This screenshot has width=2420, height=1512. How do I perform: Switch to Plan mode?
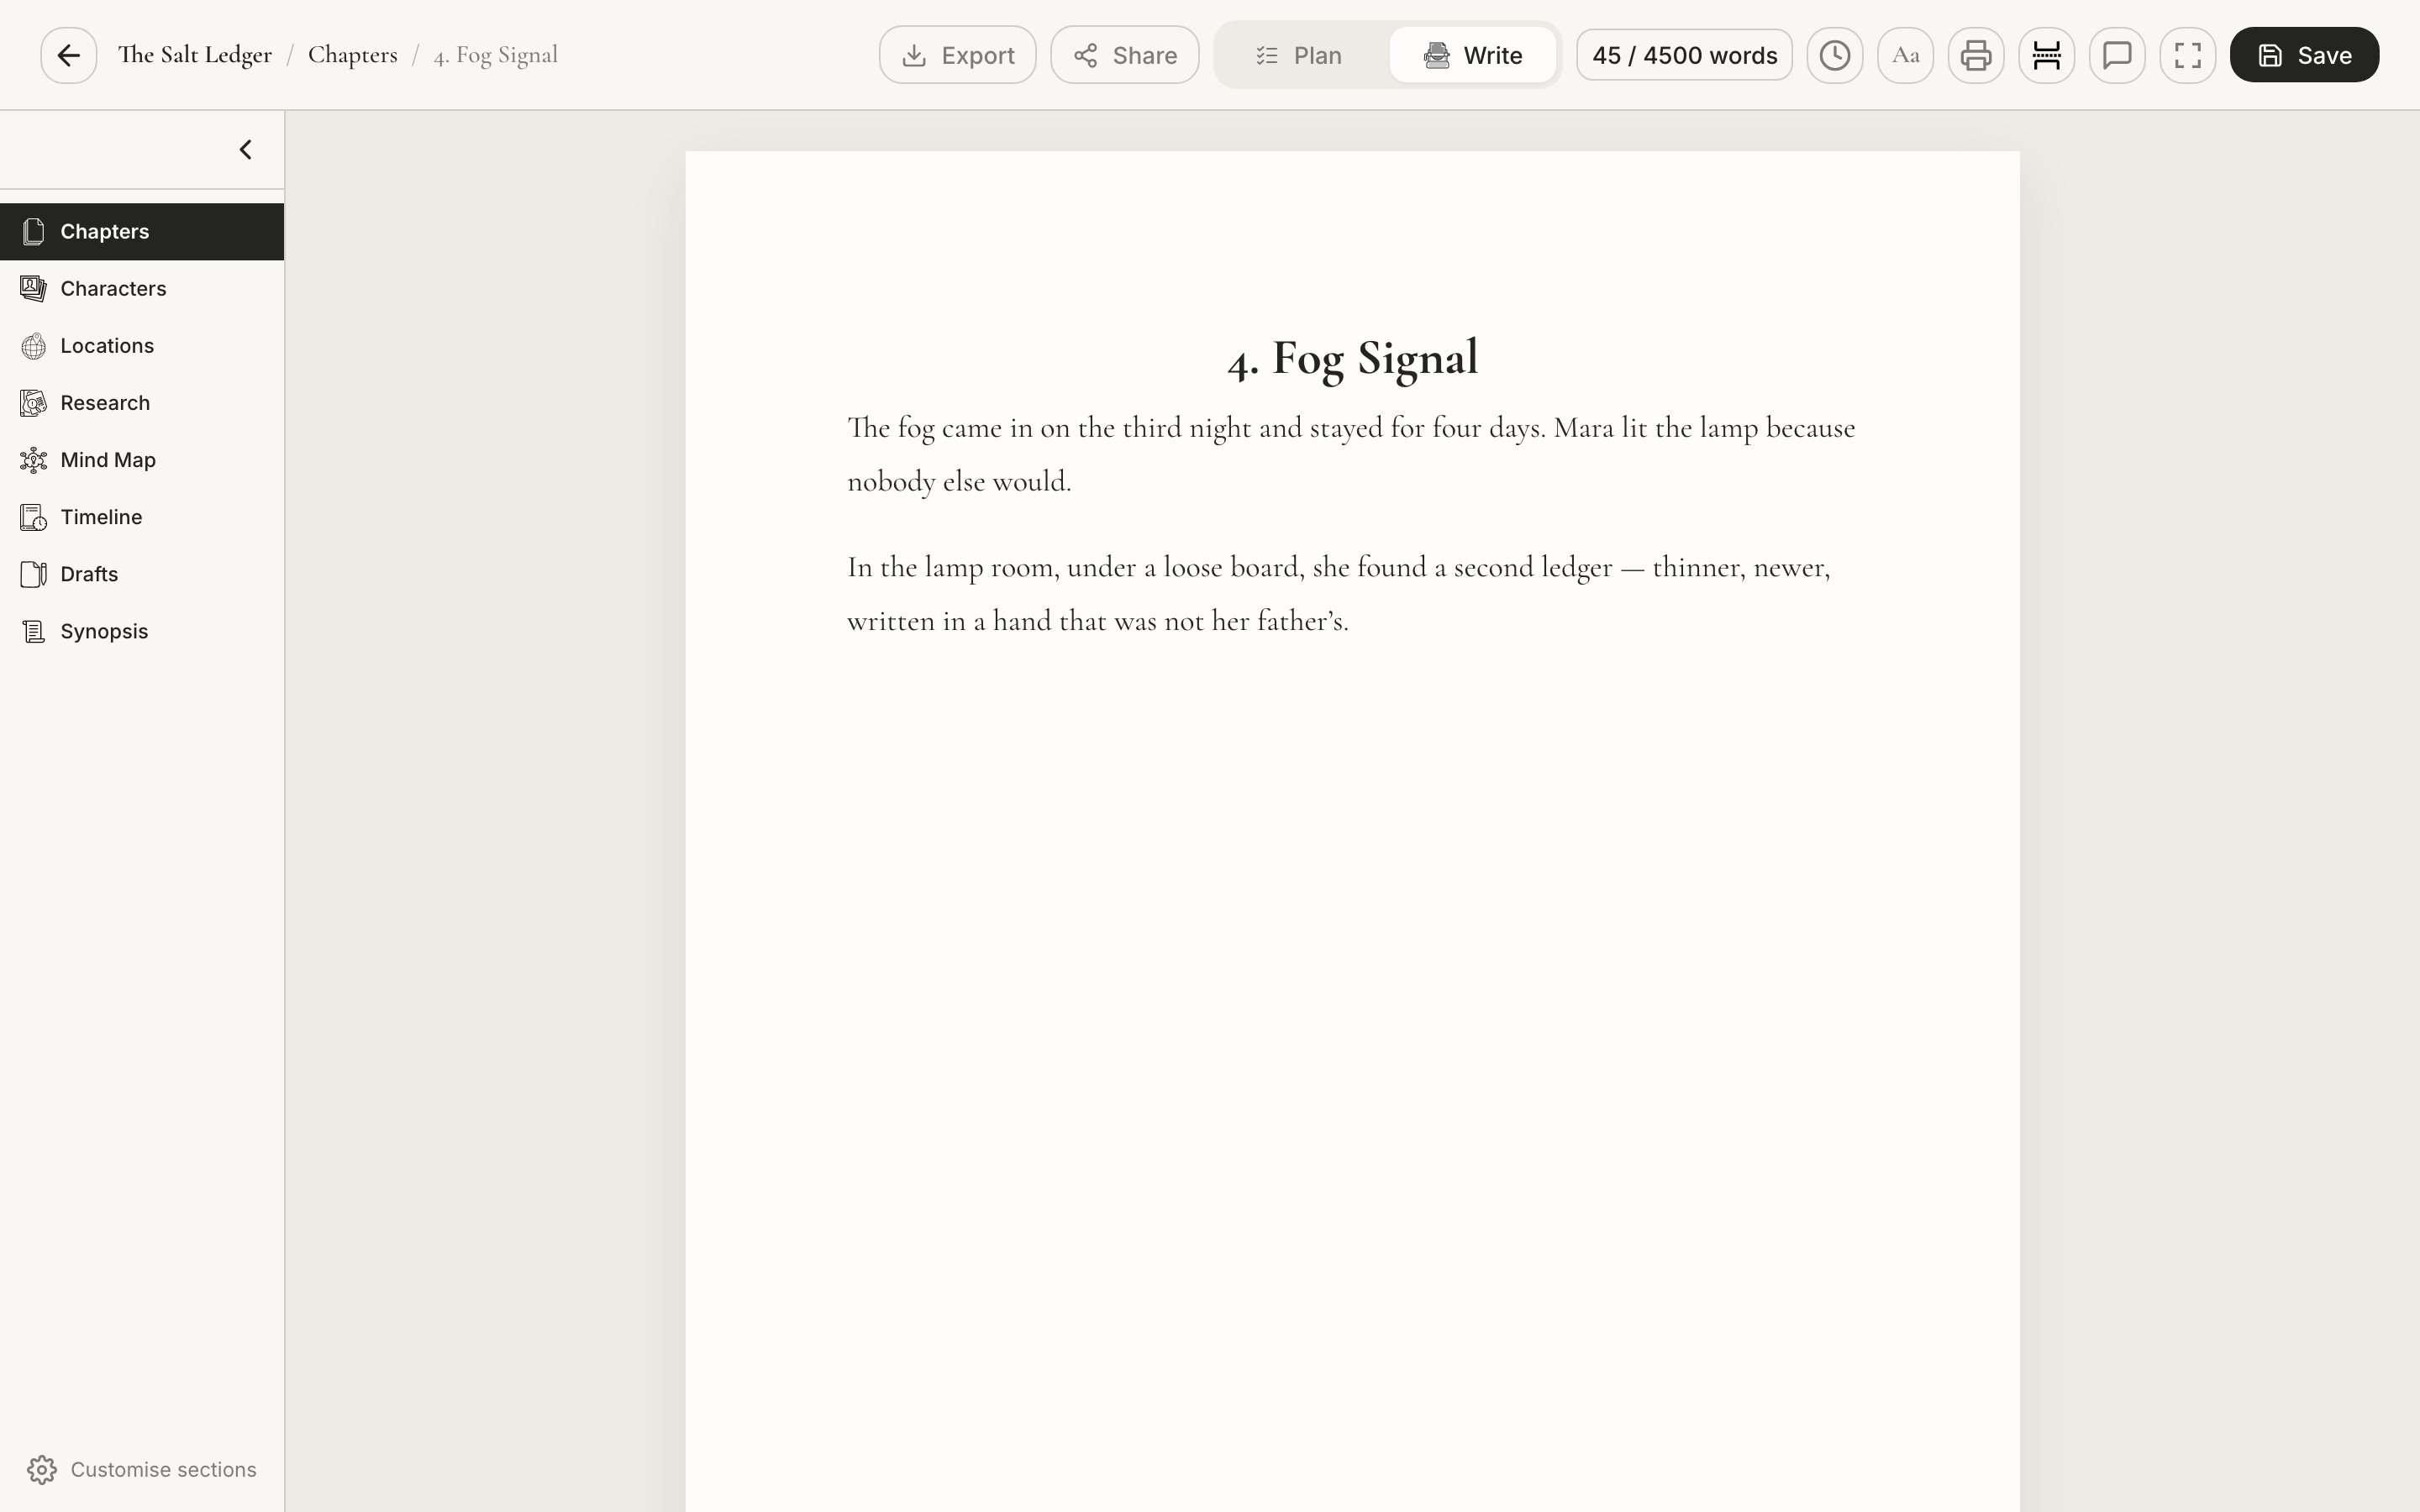coord(1300,55)
